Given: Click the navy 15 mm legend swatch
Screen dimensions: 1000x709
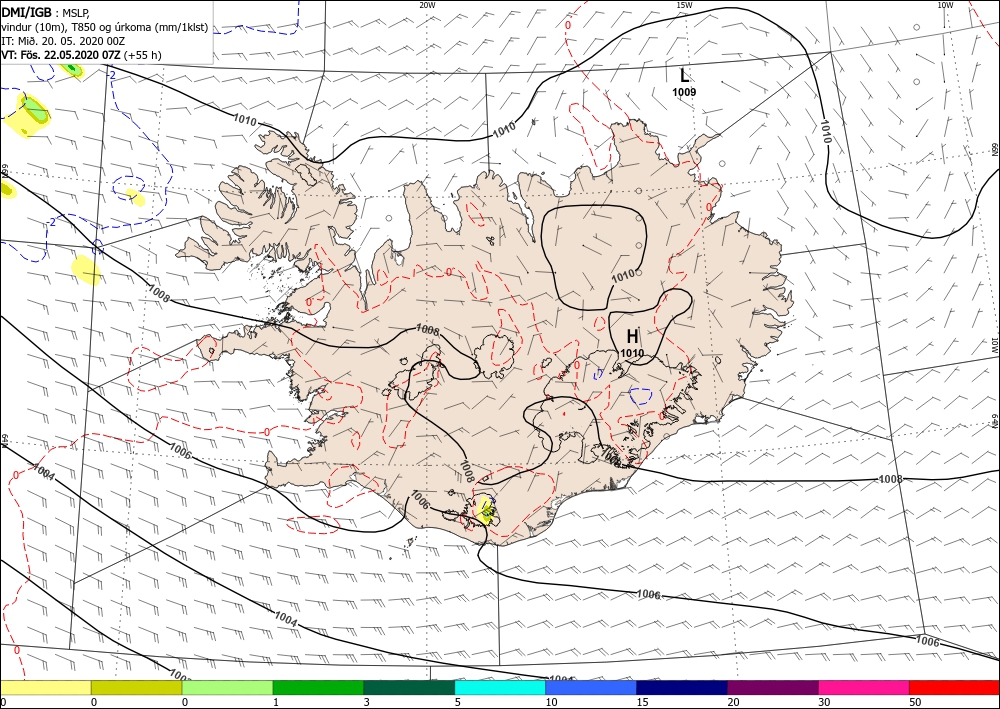Looking at the screenshot, I should (682, 687).
